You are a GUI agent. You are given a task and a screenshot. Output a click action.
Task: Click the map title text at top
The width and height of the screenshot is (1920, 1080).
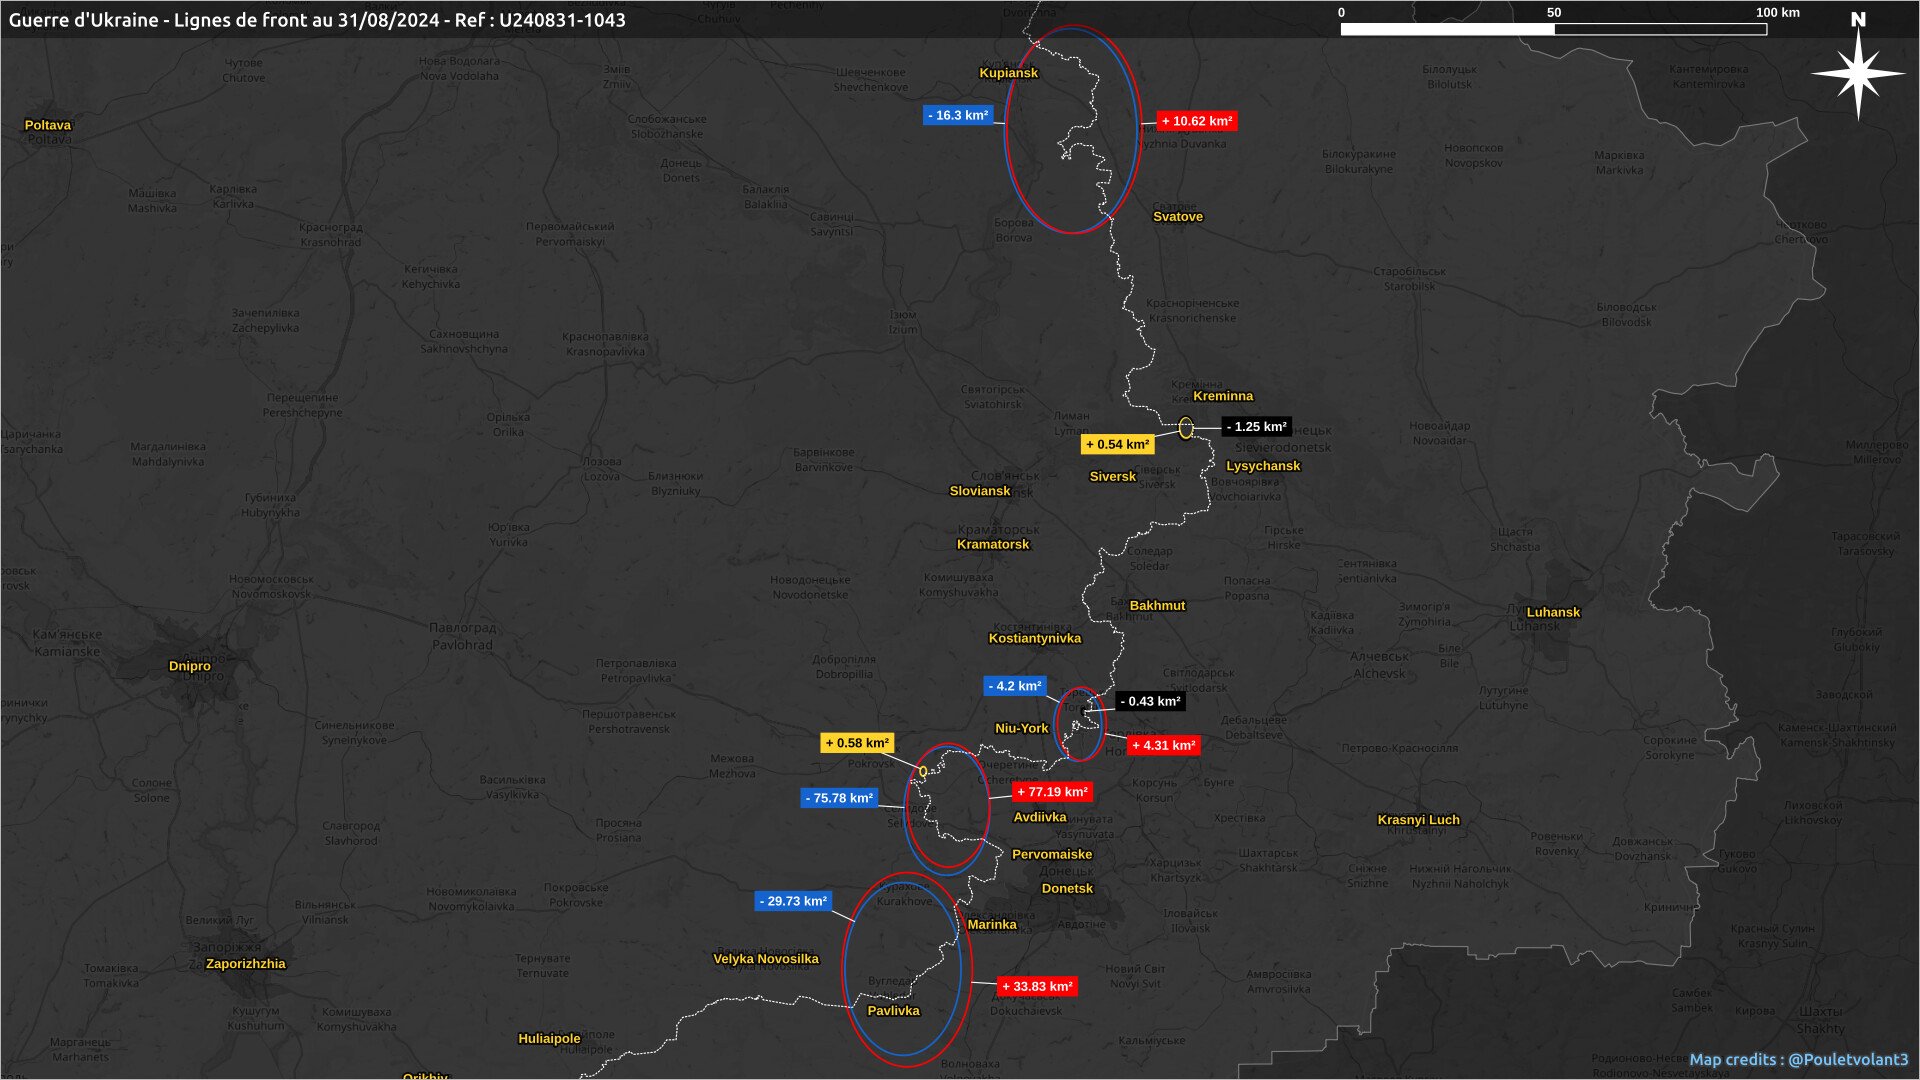[x=317, y=20]
